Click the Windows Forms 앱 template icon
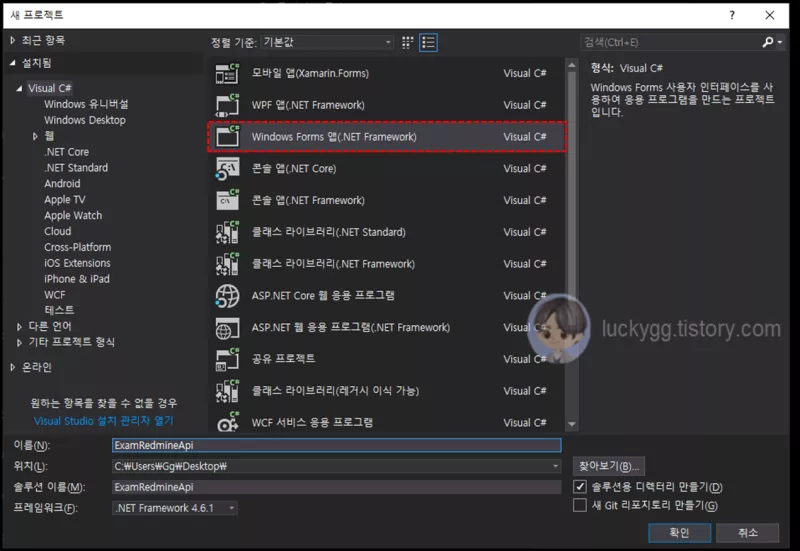 click(x=227, y=137)
